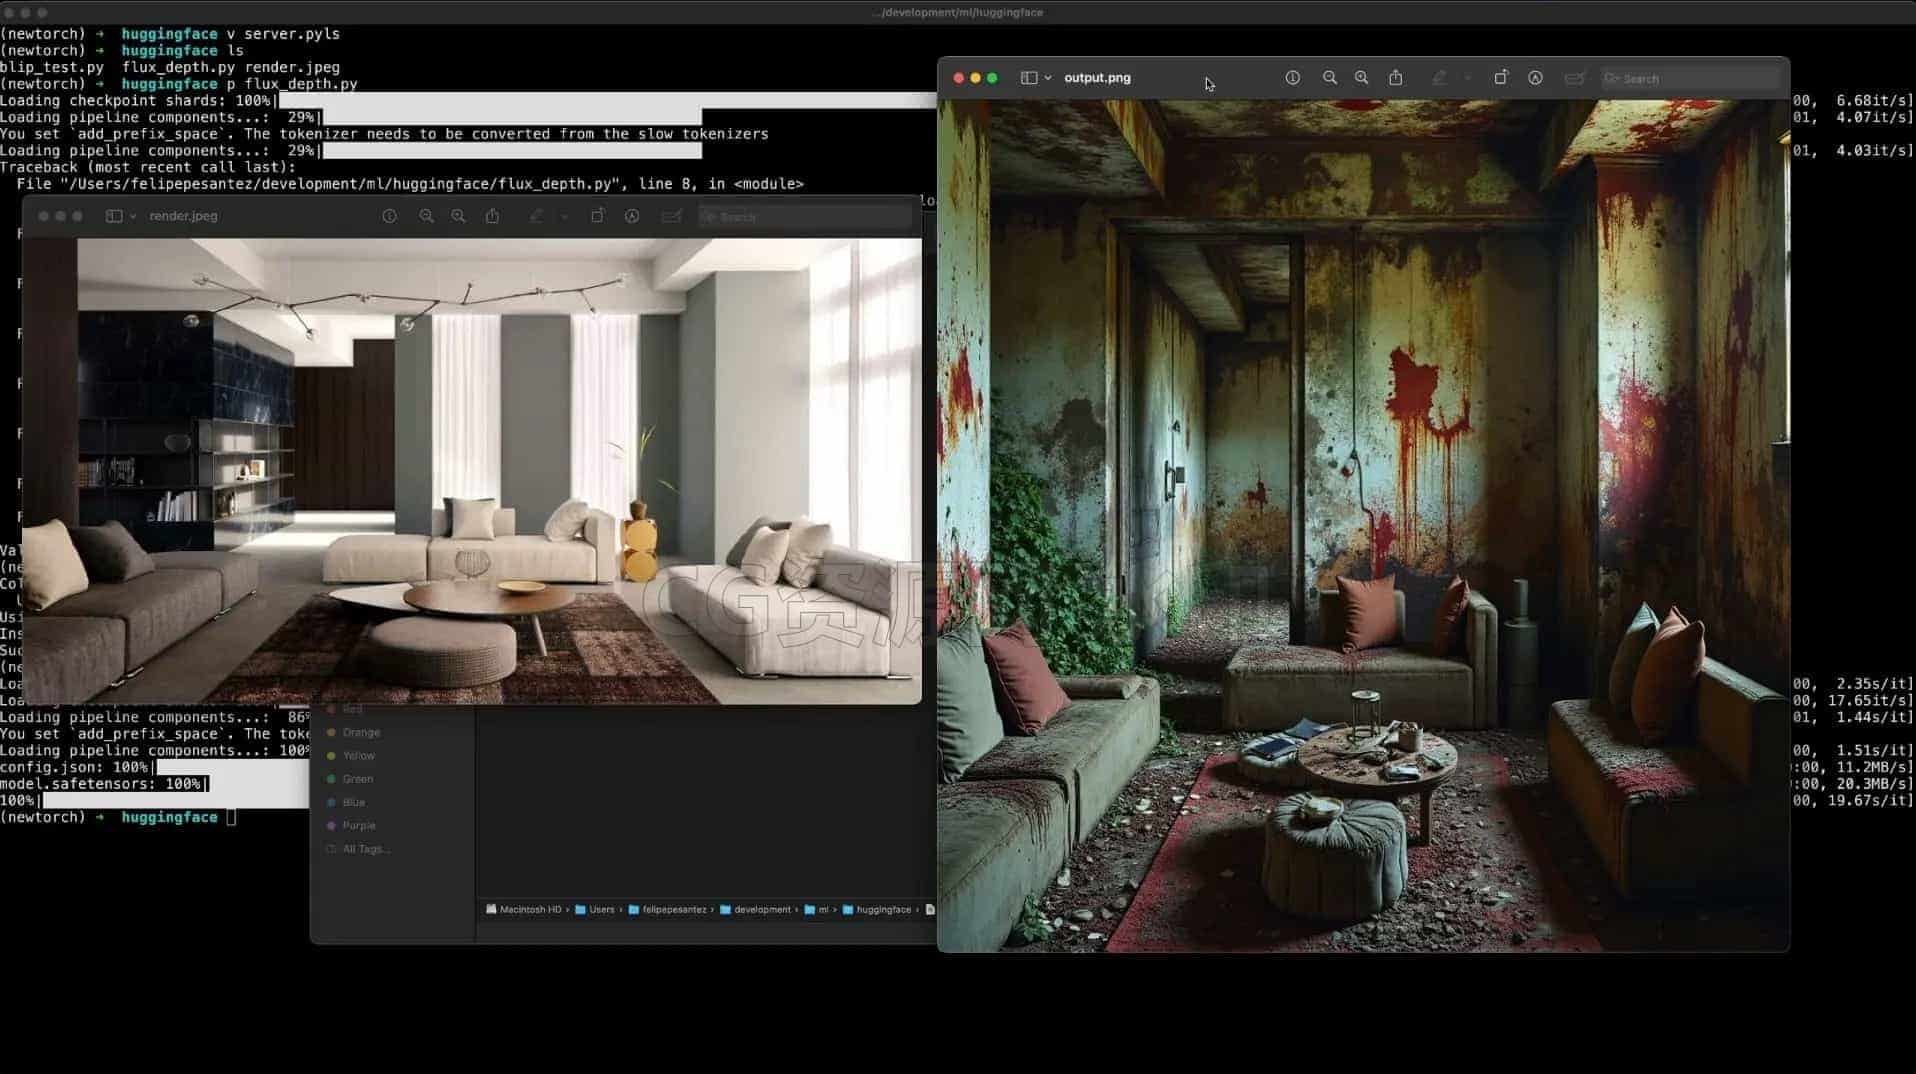Screen dimensions: 1916x1074
Task: Expand highlight options chevron in output.png toolbar
Action: [1467, 78]
